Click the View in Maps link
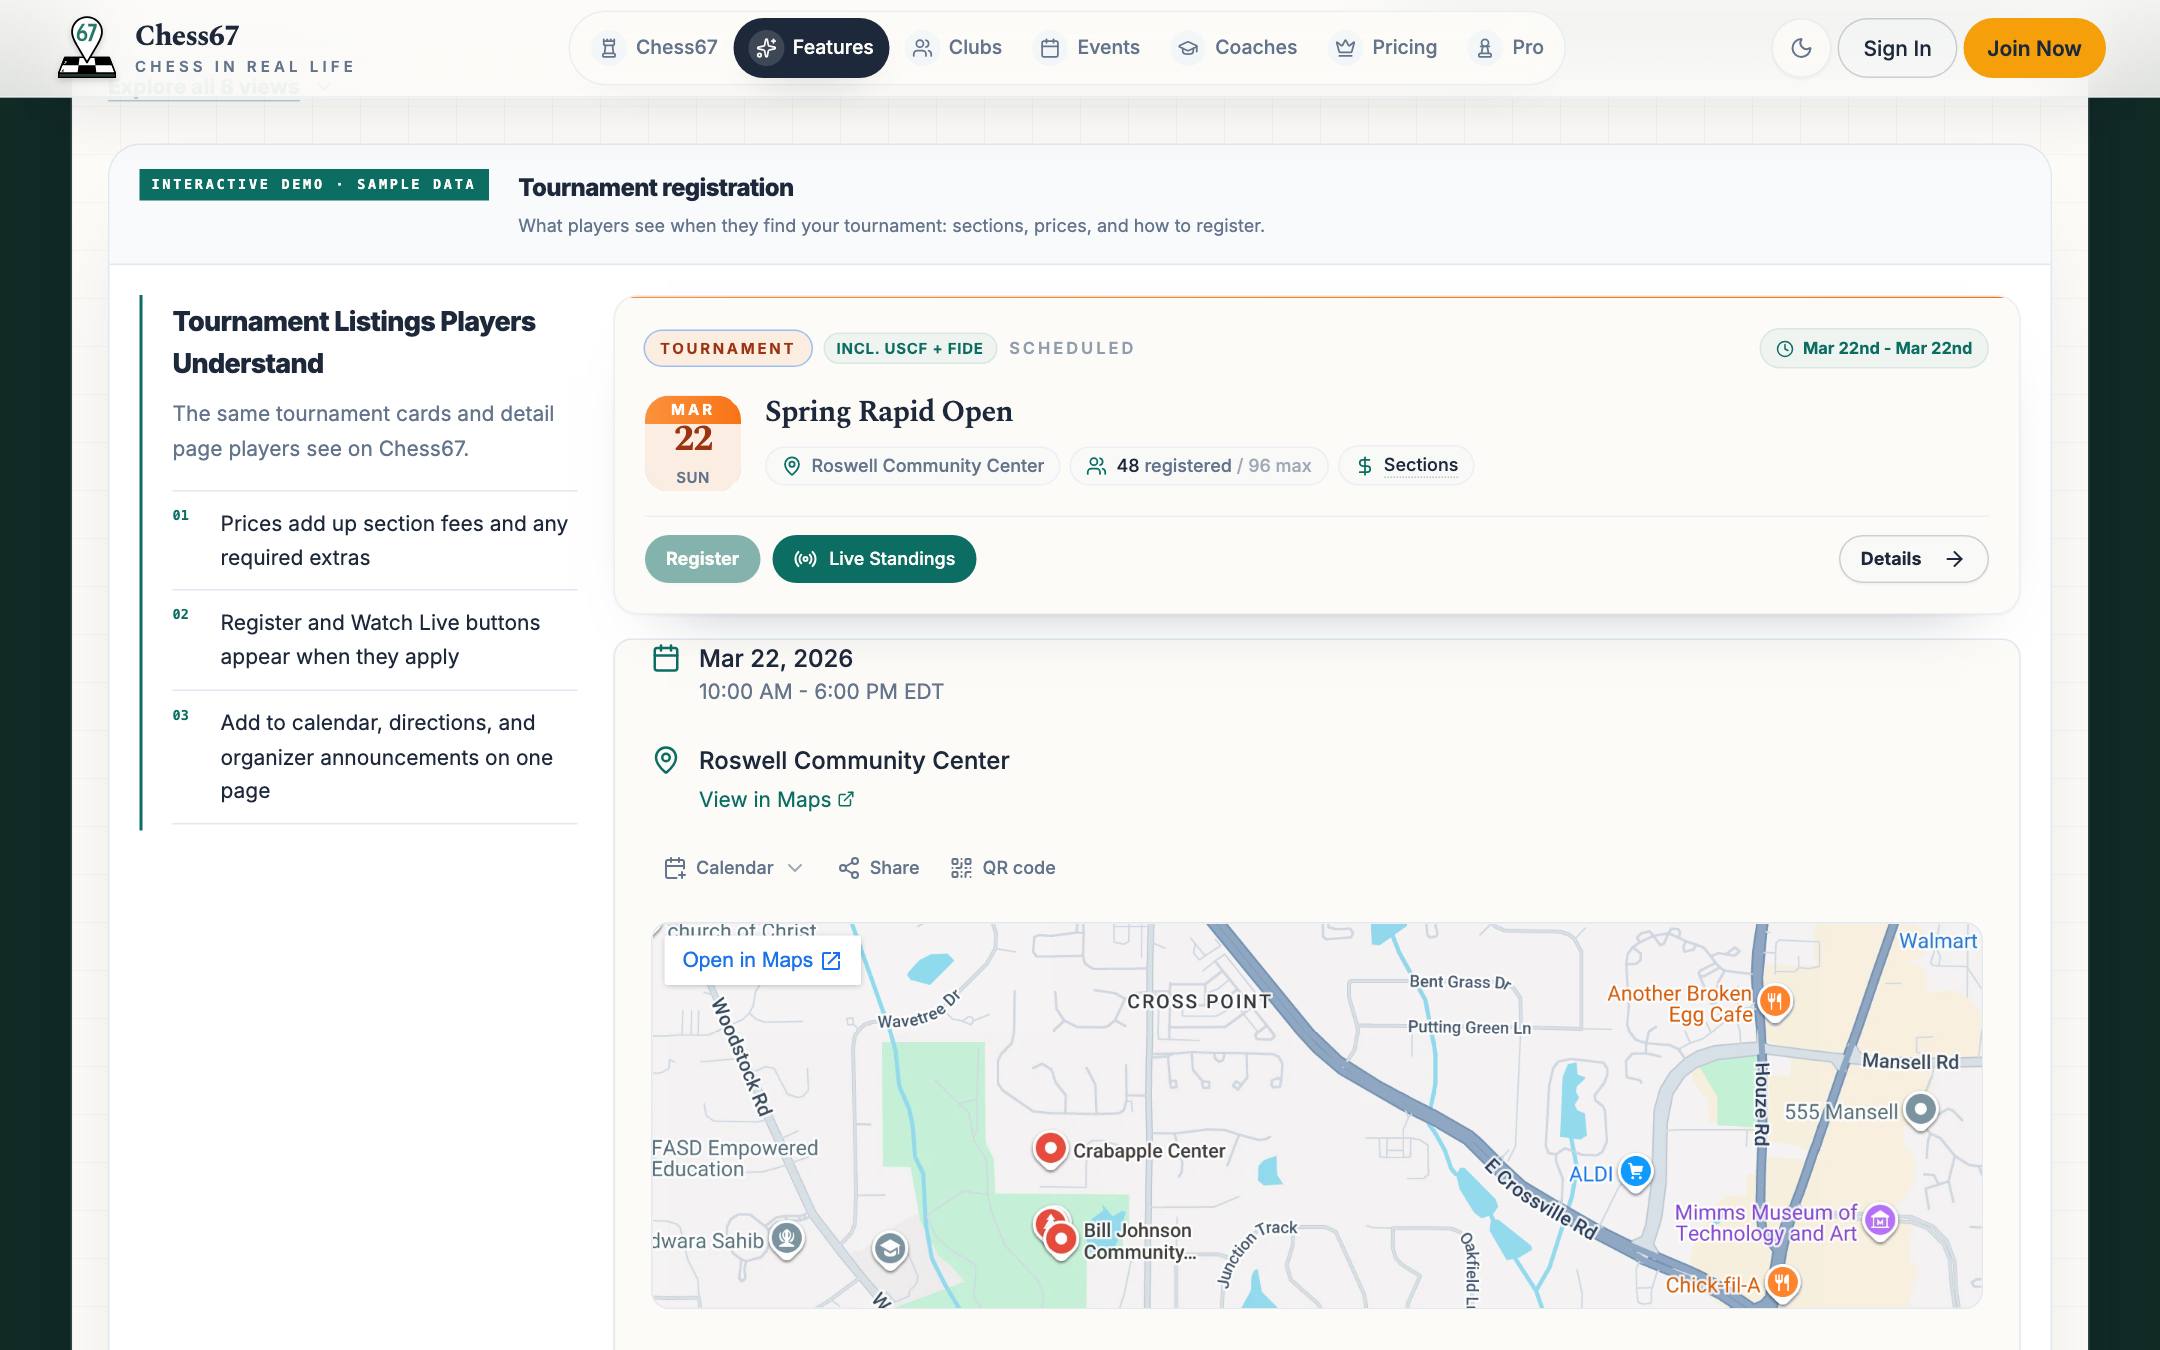This screenshot has height=1350, width=2160. click(x=776, y=799)
